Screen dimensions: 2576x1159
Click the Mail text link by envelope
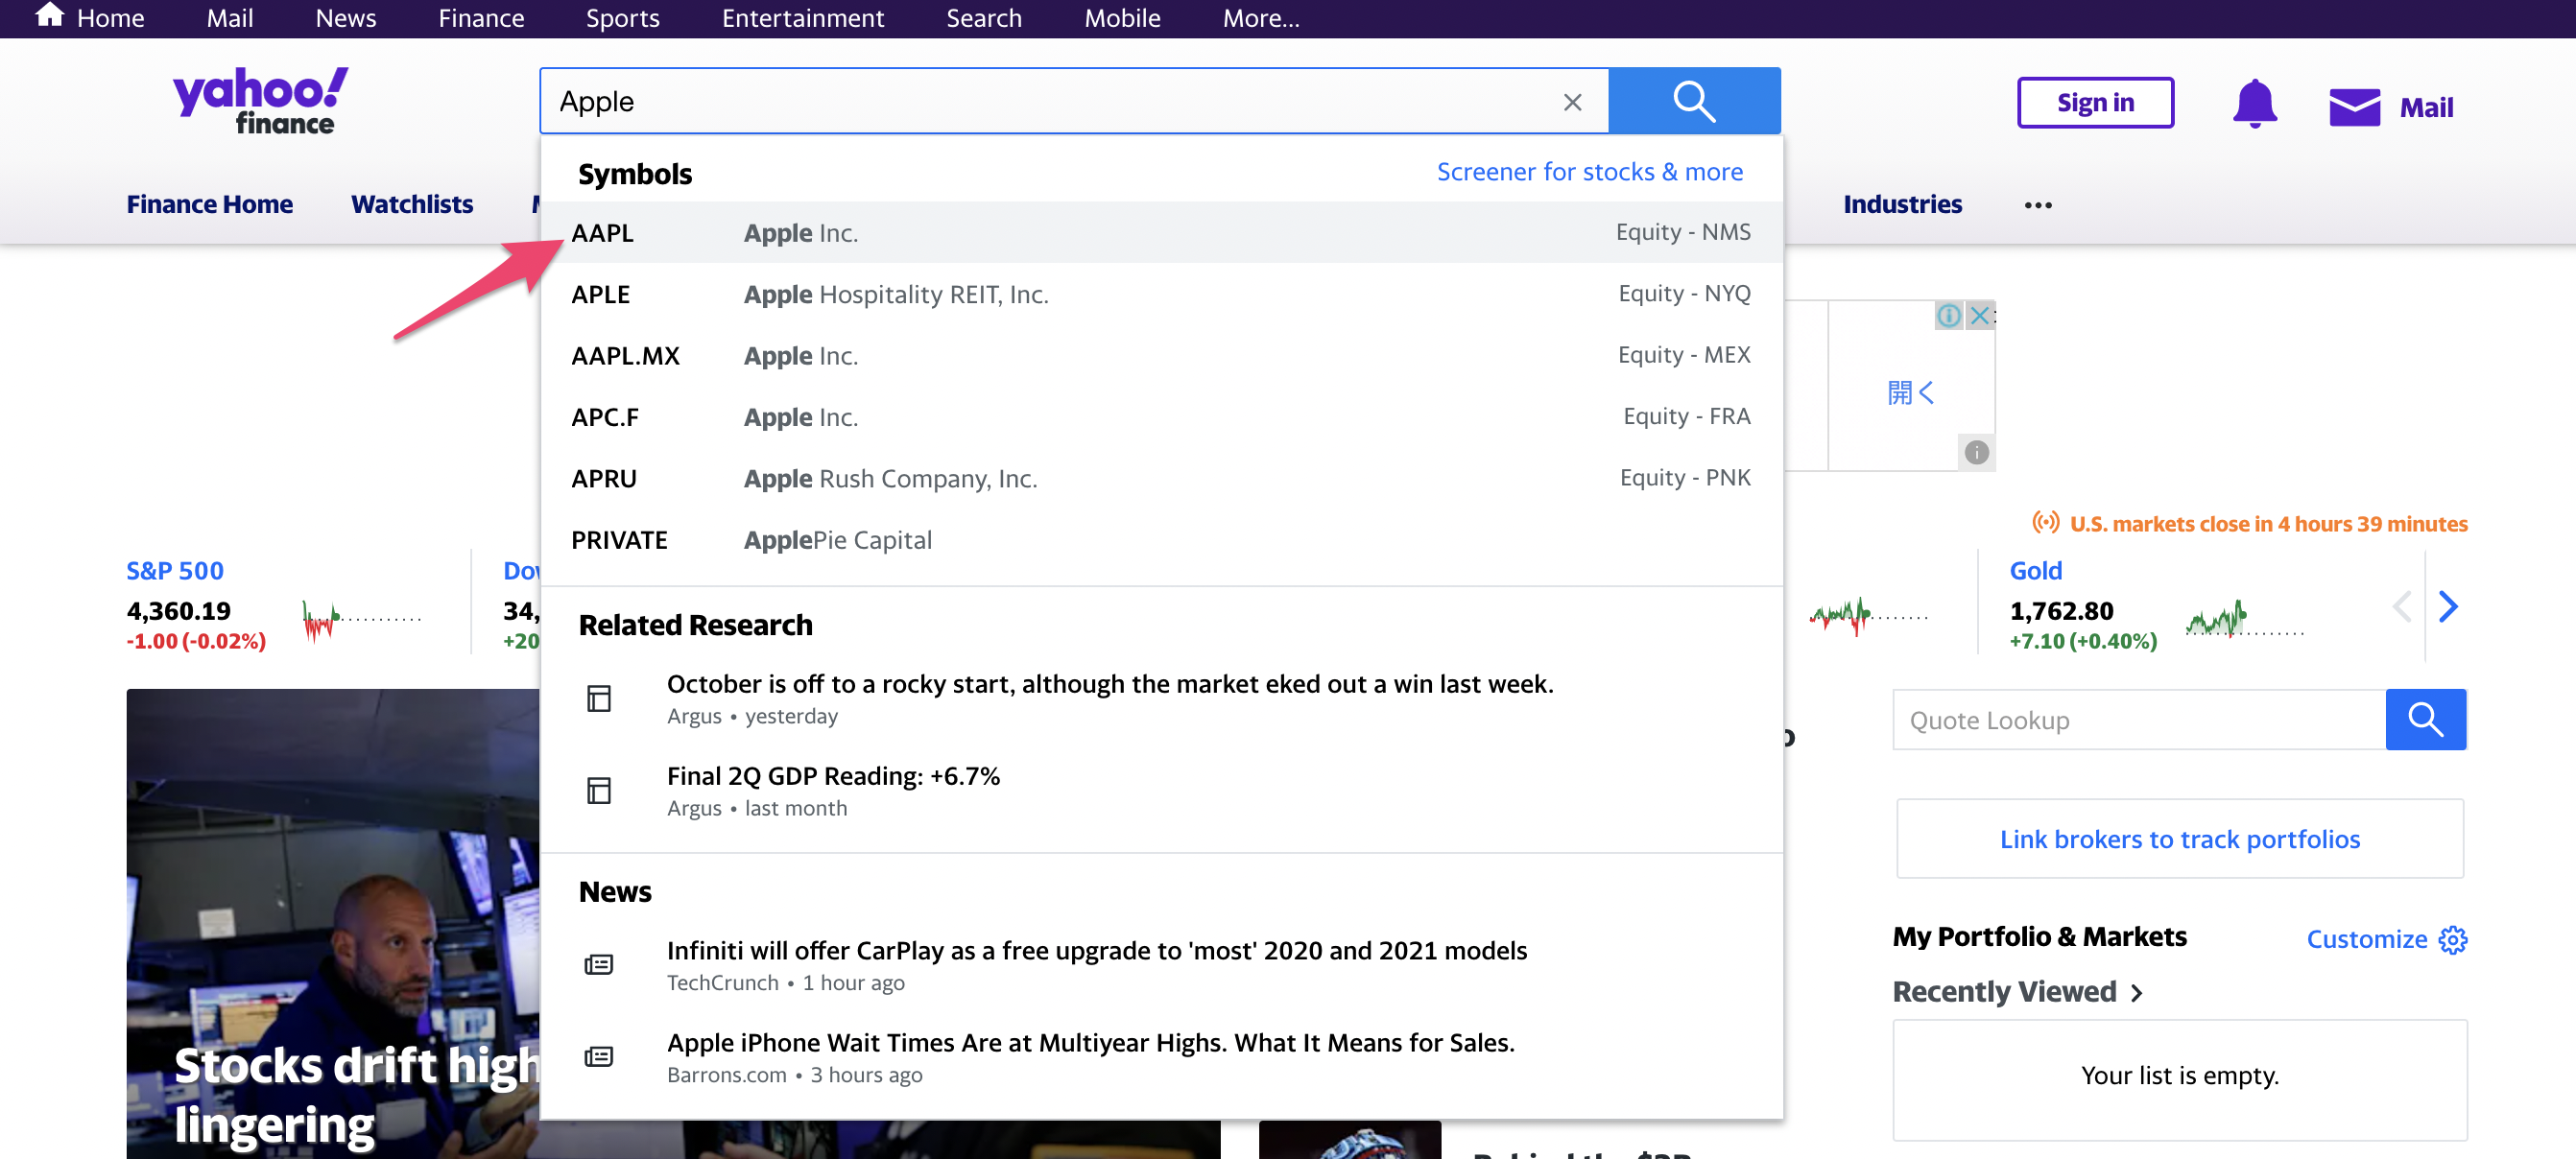2426,107
